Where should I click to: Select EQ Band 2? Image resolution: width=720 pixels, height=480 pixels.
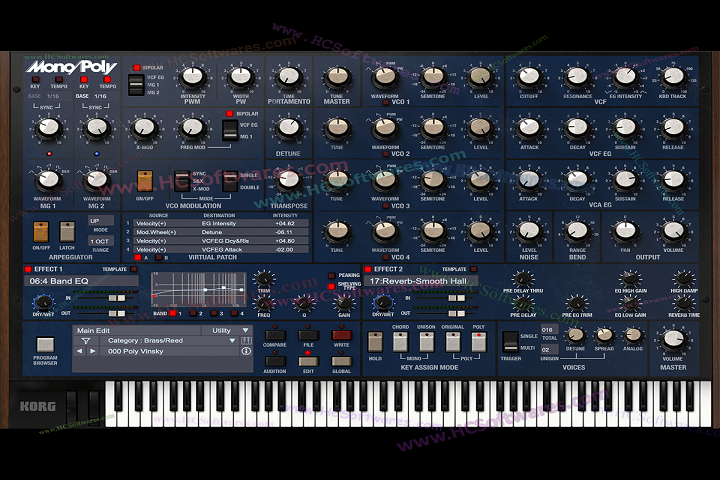pyautogui.click(x=193, y=313)
